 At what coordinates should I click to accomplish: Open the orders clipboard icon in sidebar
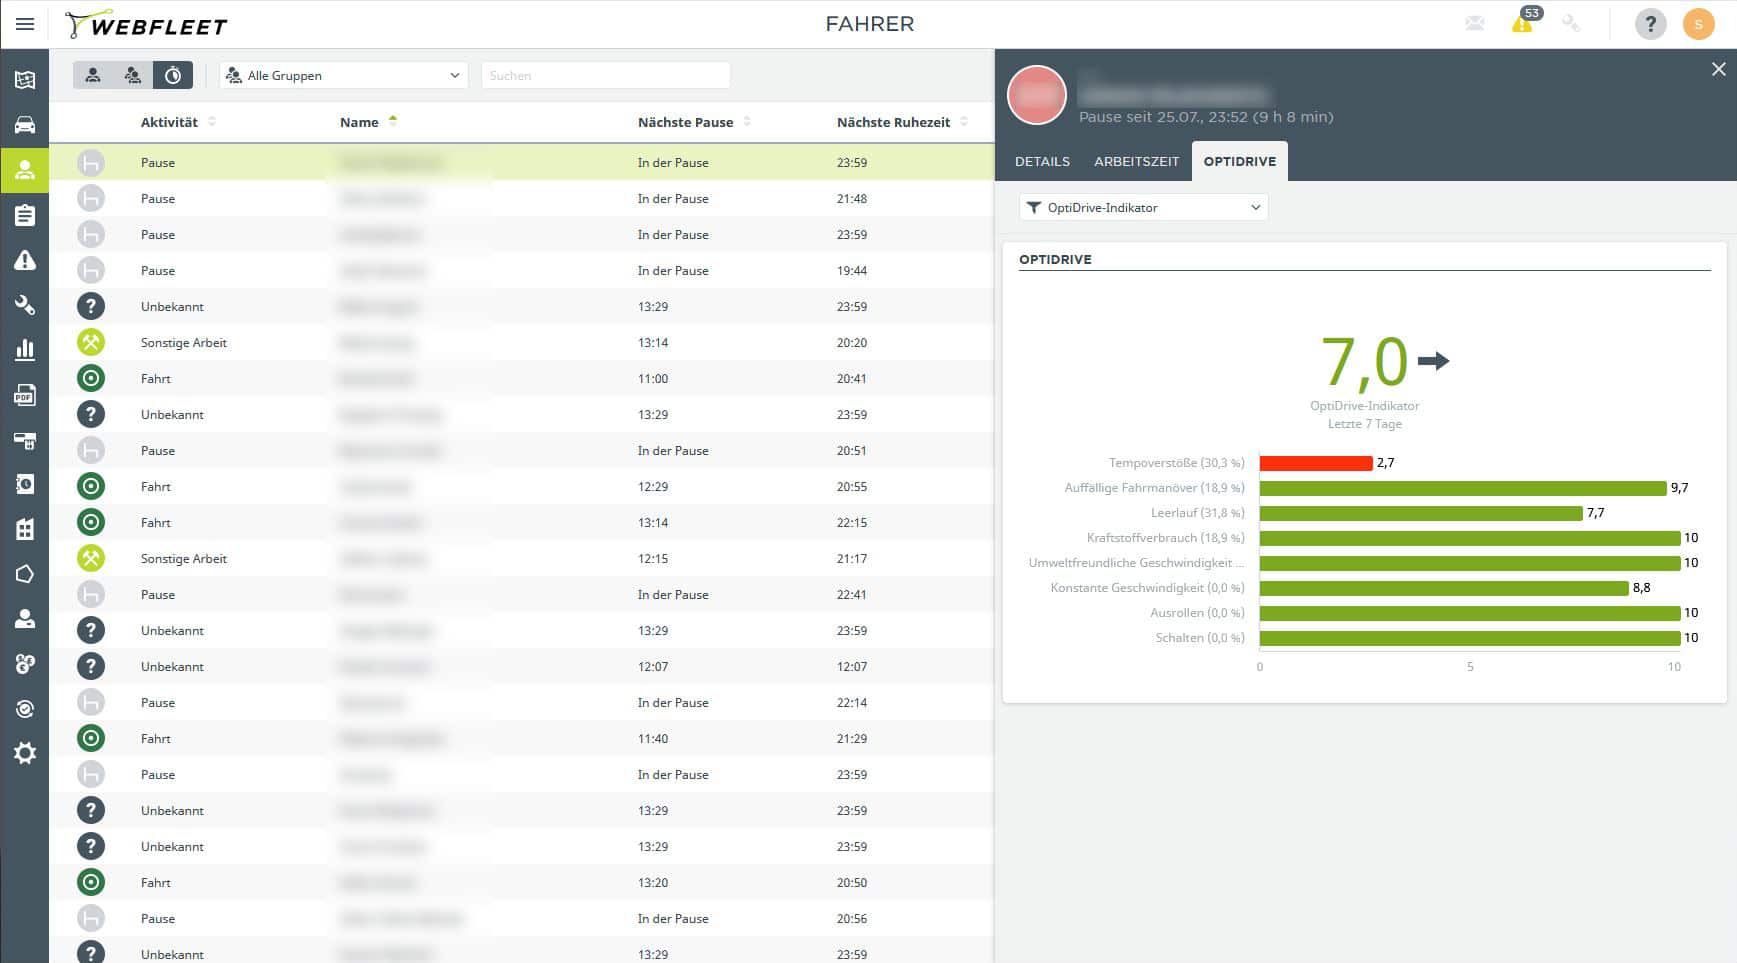(x=25, y=215)
